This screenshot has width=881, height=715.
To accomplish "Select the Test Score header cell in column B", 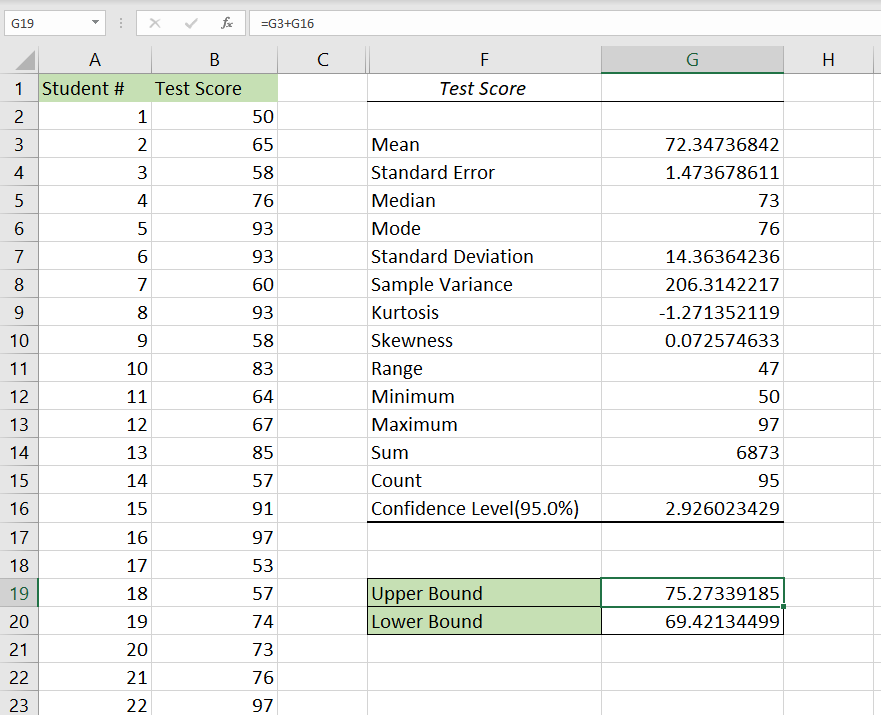I will point(214,88).
